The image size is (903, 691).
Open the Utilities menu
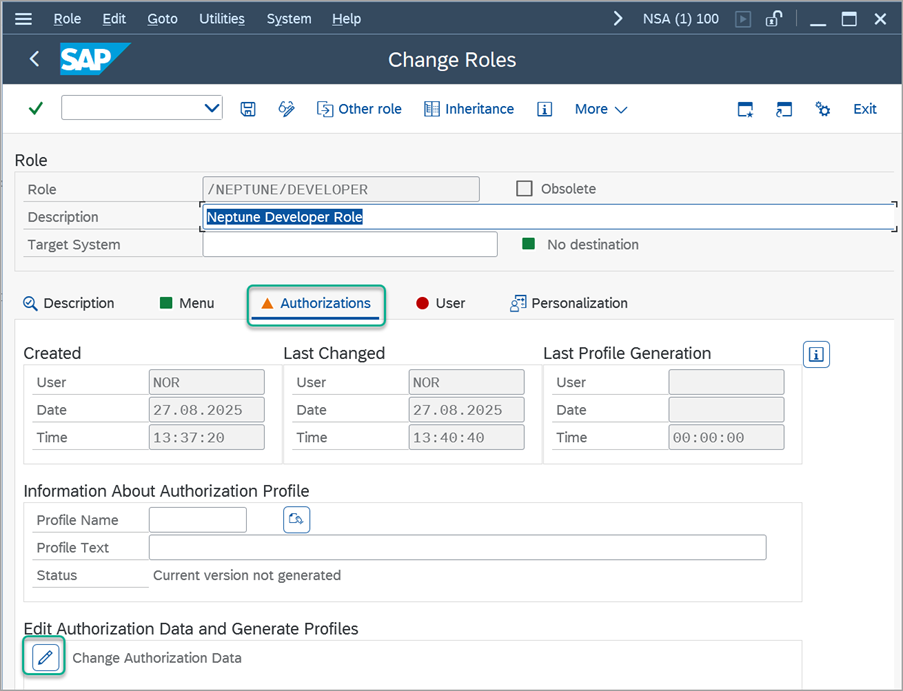coord(221,18)
